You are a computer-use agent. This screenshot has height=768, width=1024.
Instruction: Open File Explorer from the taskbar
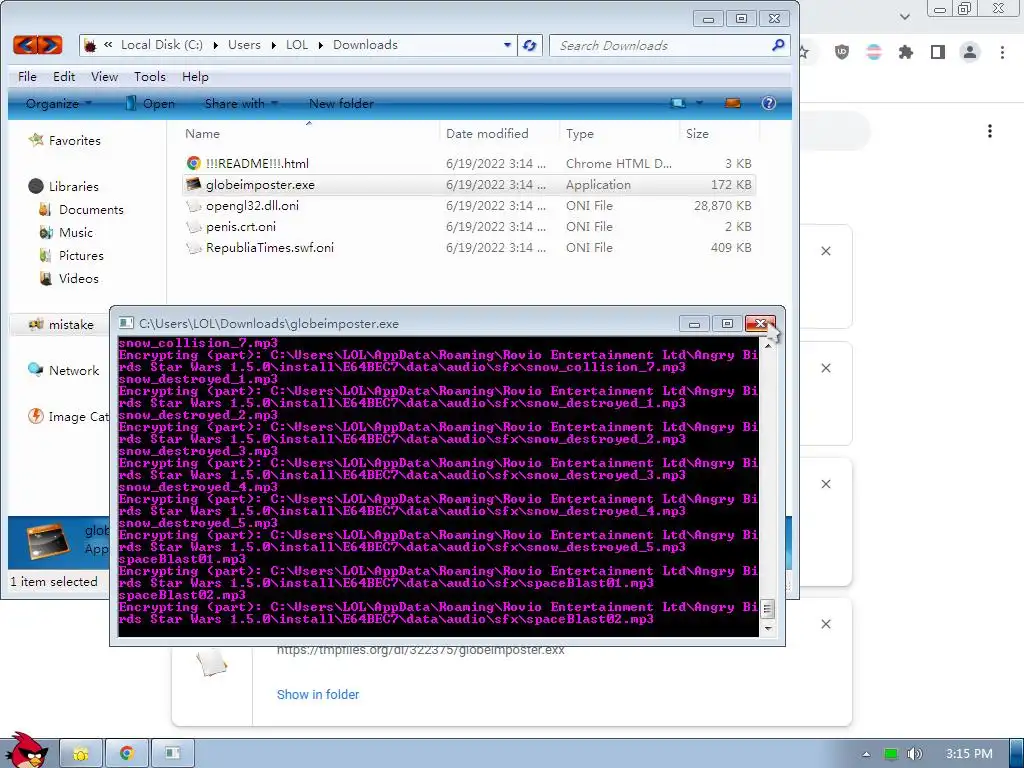(x=81, y=754)
